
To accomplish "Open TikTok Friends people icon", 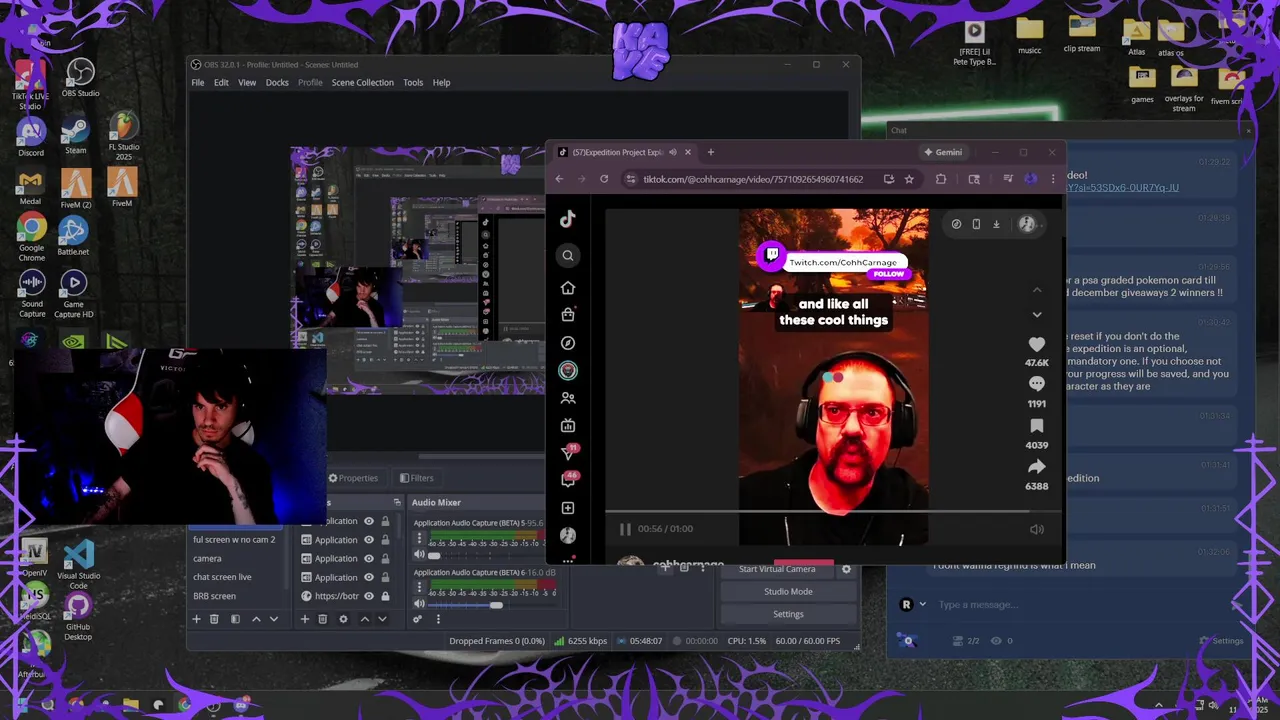I will point(567,398).
